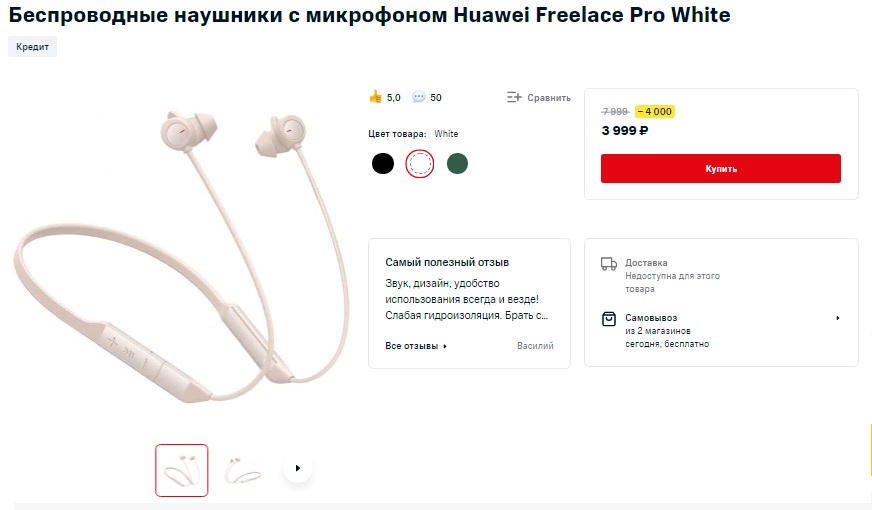Click the Кредит tag
This screenshot has width=872, height=510.
pos(32,47)
